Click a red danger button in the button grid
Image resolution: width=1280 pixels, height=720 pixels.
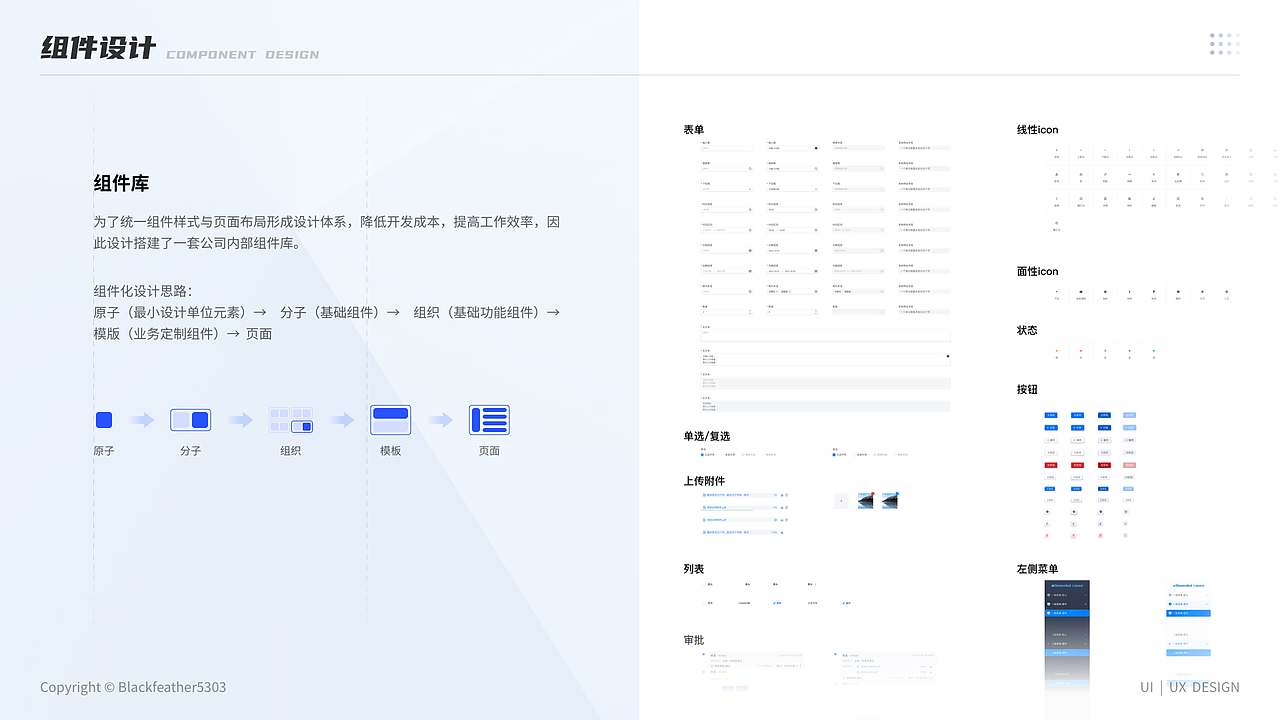coord(1050,465)
